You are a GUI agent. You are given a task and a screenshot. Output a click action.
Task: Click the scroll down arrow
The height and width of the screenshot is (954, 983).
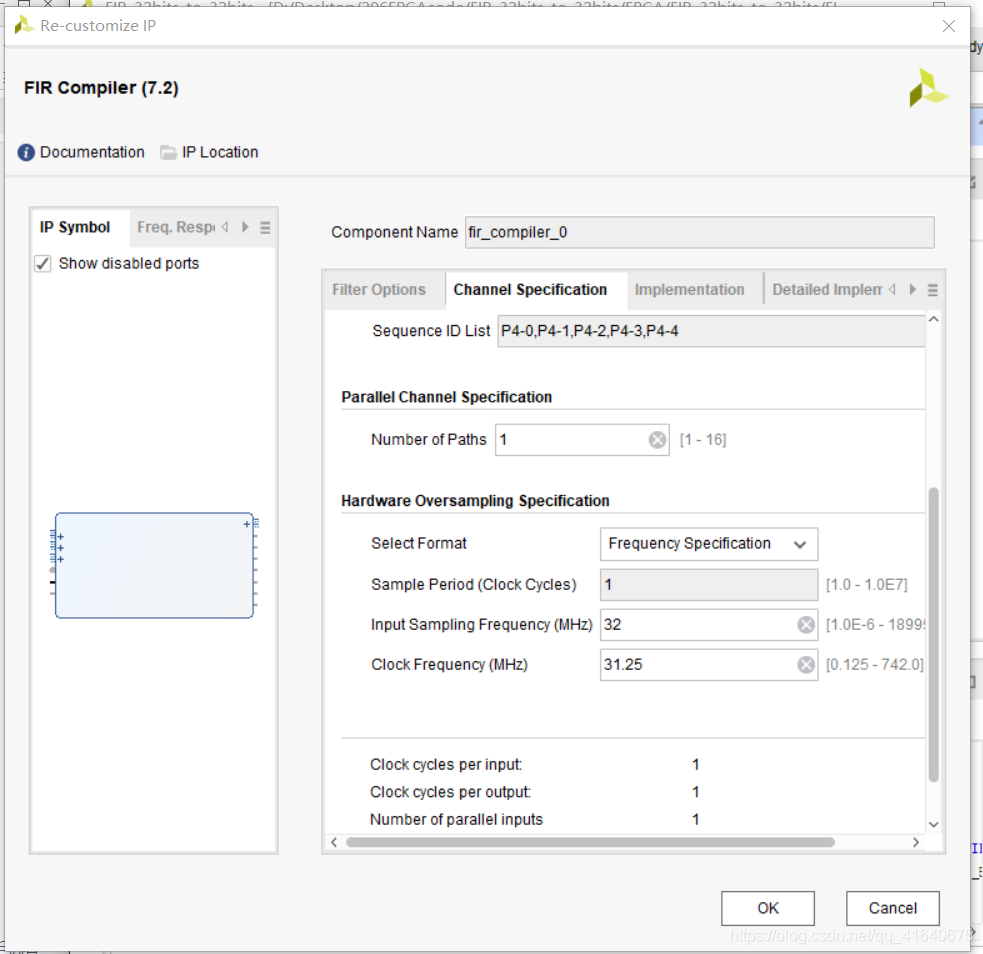(933, 825)
